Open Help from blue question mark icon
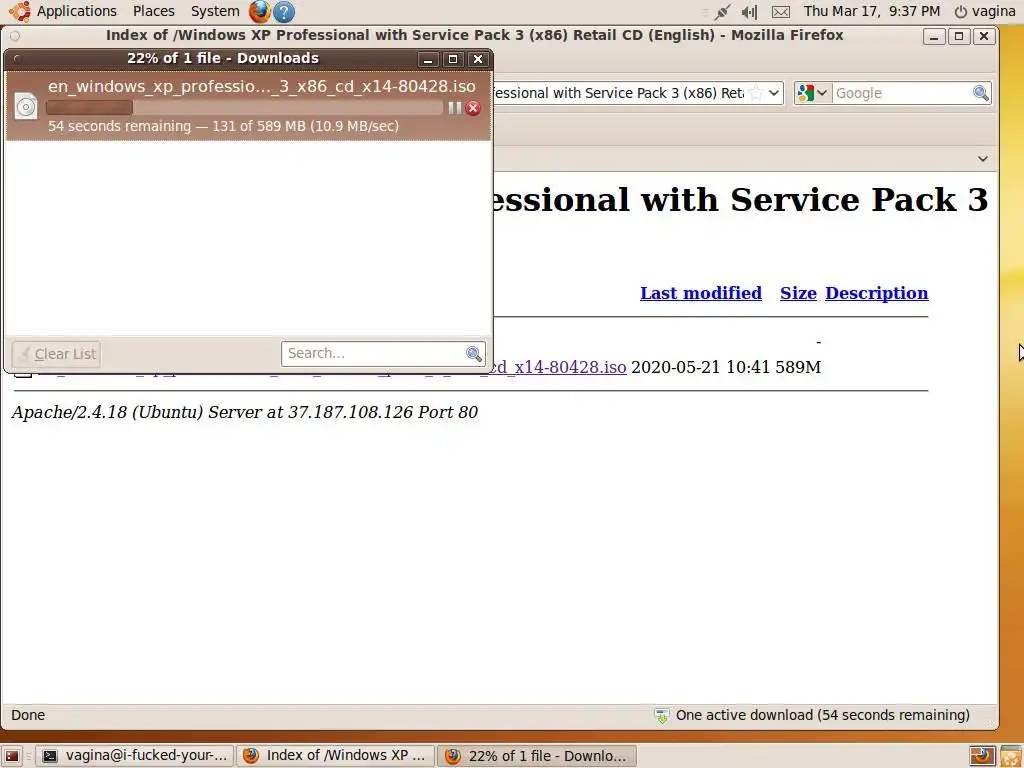The height and width of the screenshot is (768, 1024). 283,11
